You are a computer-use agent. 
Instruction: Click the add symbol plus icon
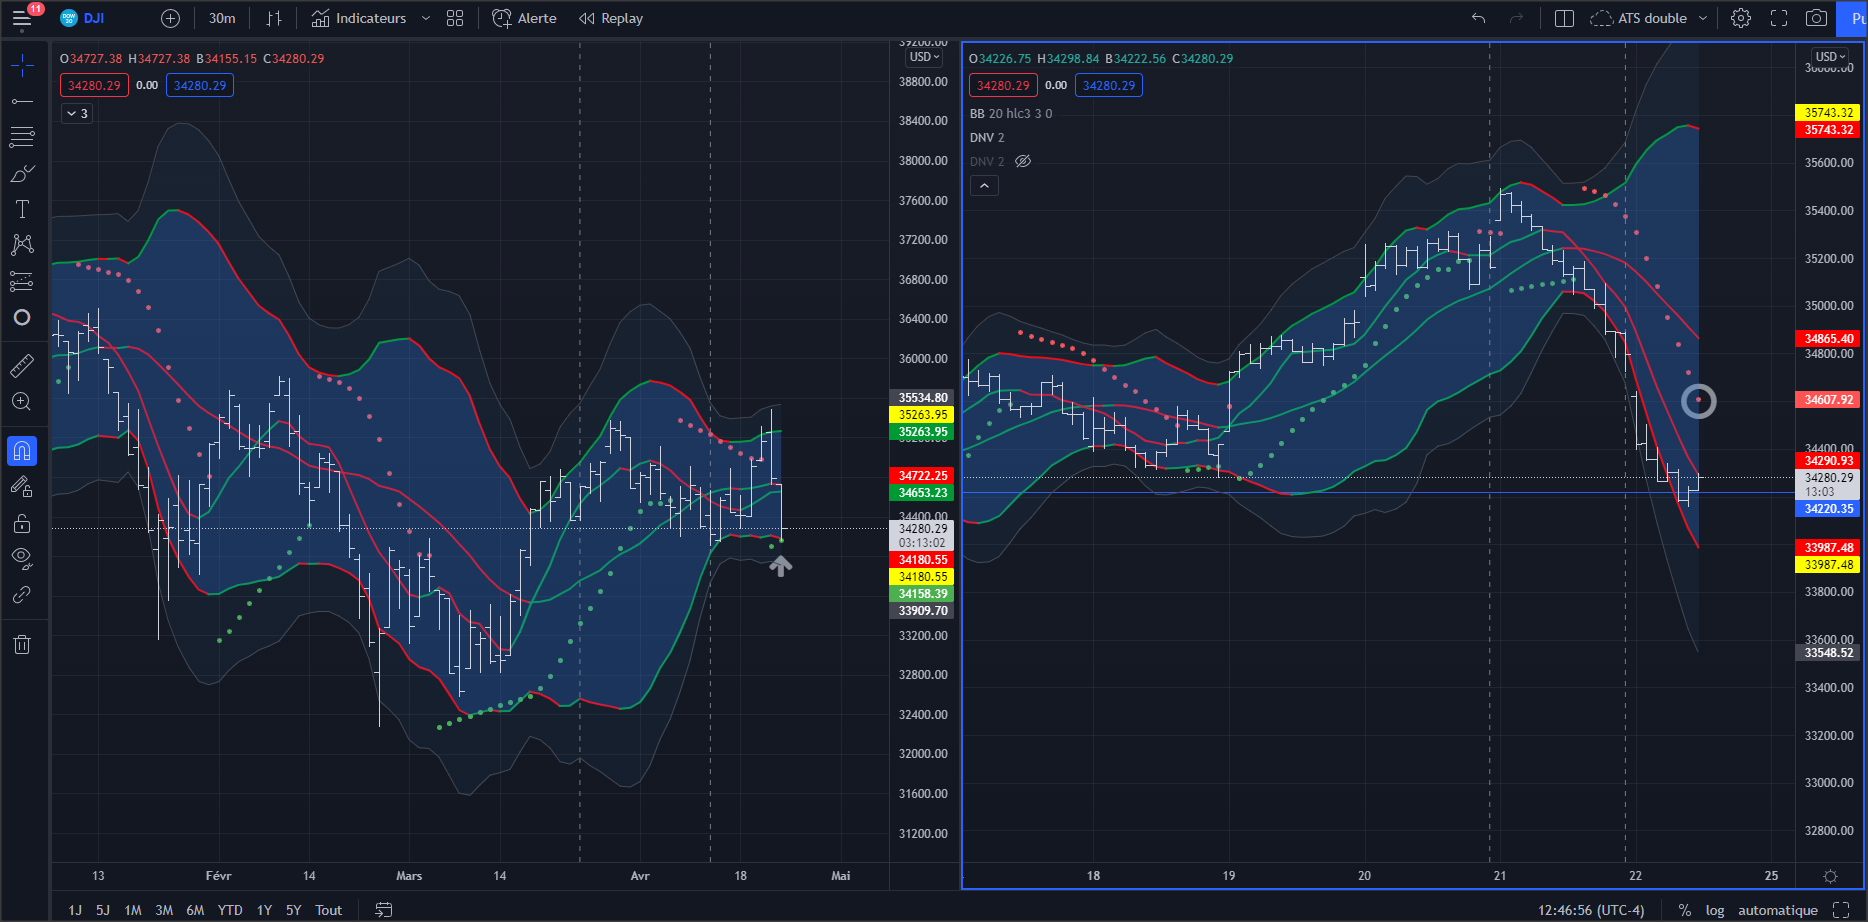[x=171, y=18]
